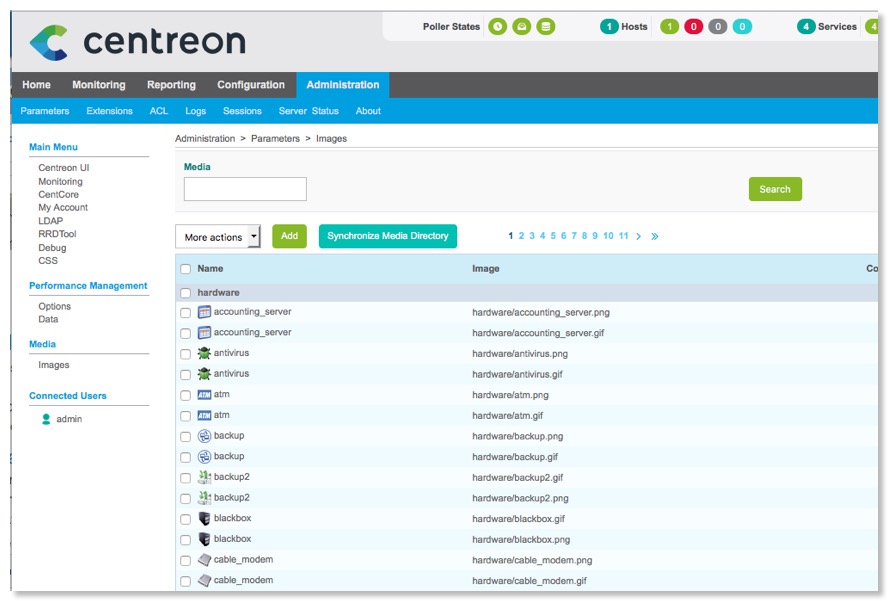Click the poller database status icon
The width and height of the screenshot is (888, 601).
pos(545,27)
